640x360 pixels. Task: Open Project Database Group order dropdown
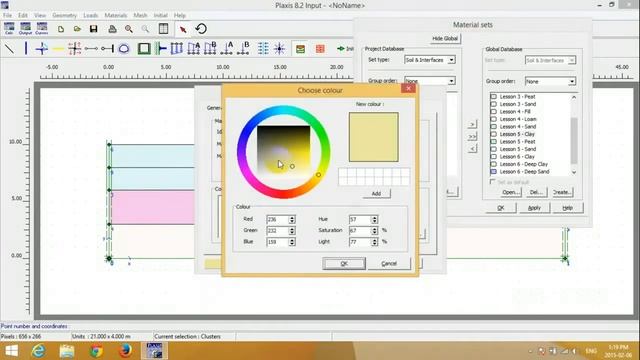click(451, 81)
